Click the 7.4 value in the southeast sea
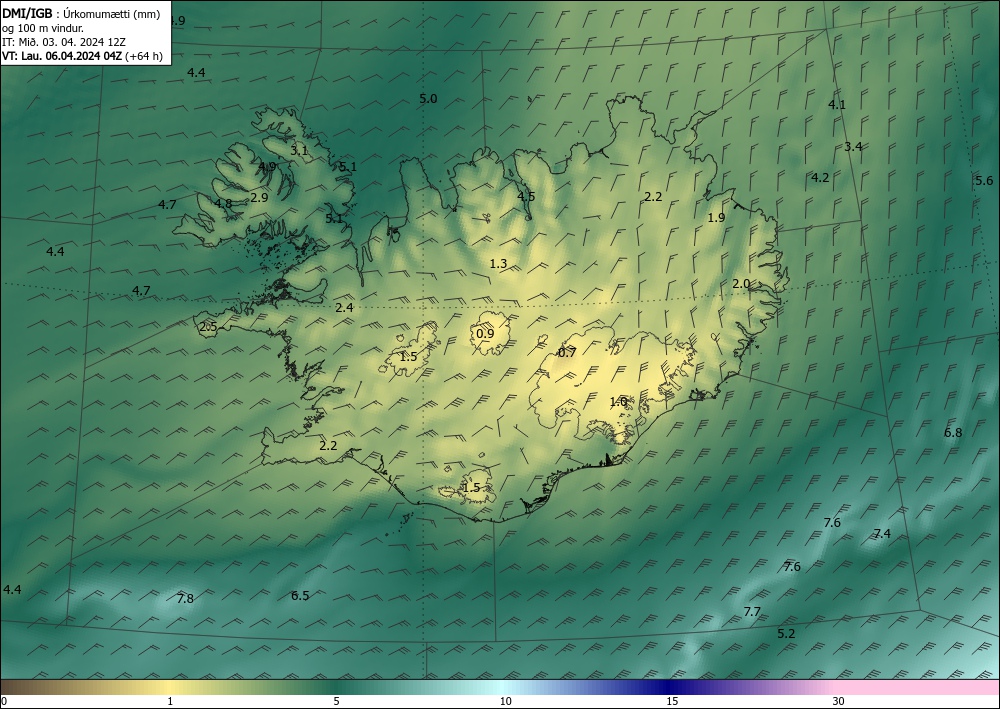 point(882,534)
